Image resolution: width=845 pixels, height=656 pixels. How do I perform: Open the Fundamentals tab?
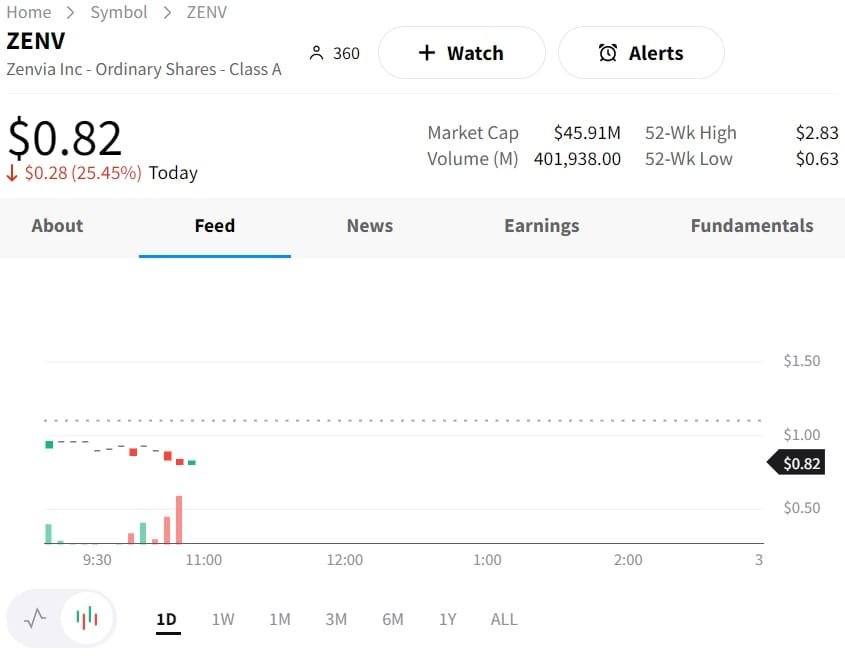(x=752, y=226)
